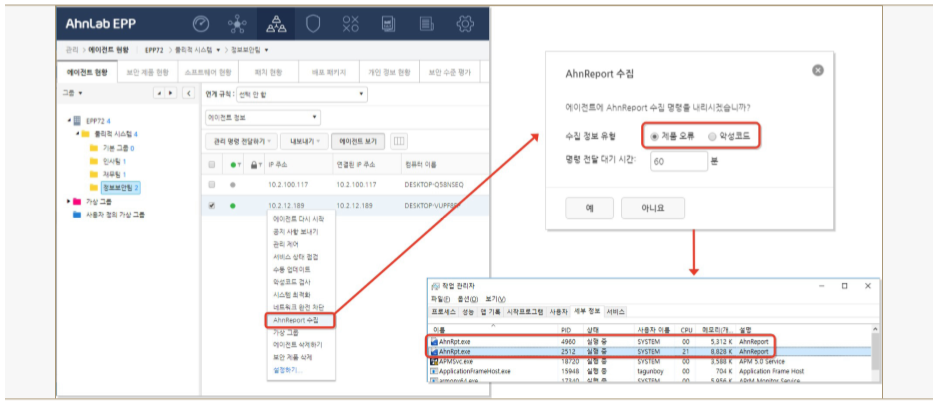Screen dimensions: 938x404
Task: Open the 서비스 tab in Task Manager
Action: point(615,312)
